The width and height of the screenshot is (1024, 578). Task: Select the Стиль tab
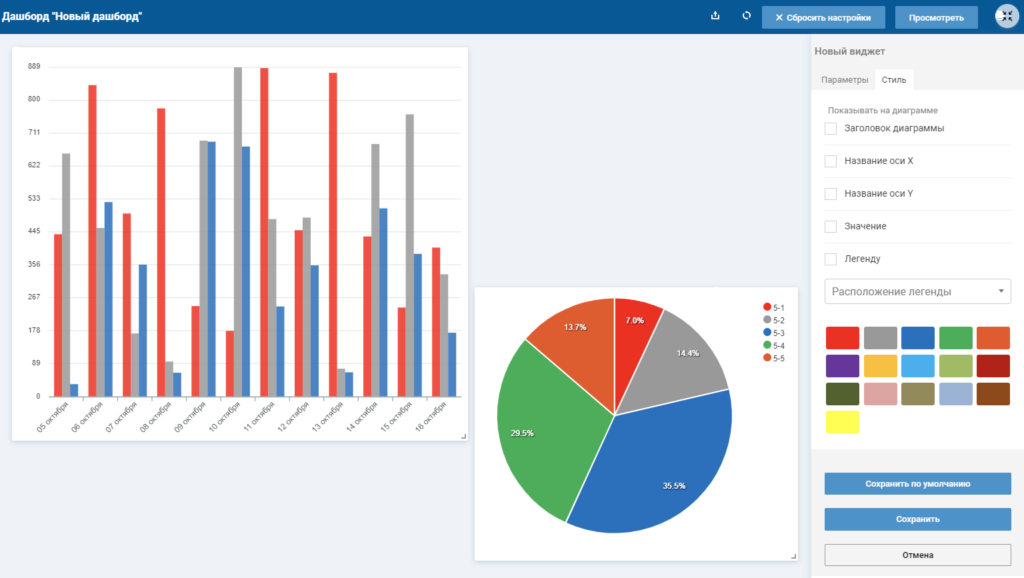(x=894, y=80)
